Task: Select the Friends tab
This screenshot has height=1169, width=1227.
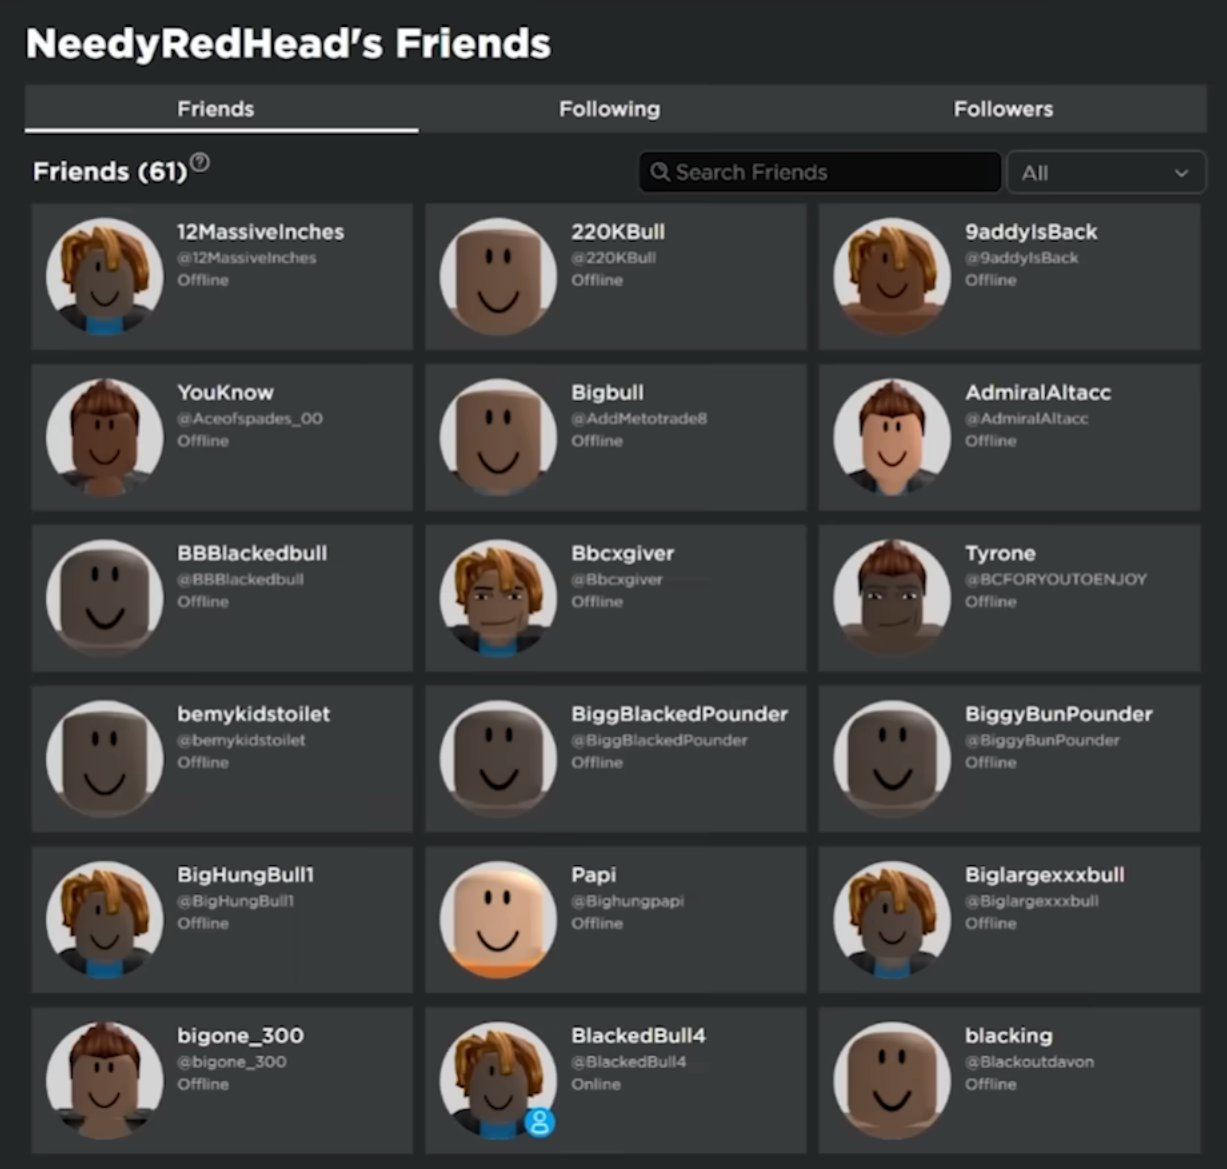Action: pyautogui.click(x=216, y=109)
